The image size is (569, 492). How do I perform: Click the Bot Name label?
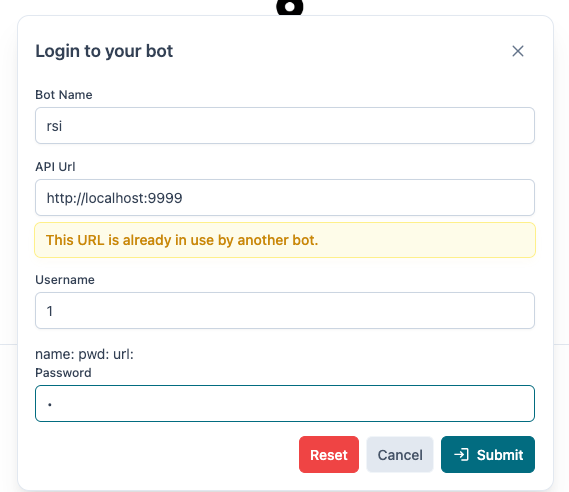pos(64,95)
